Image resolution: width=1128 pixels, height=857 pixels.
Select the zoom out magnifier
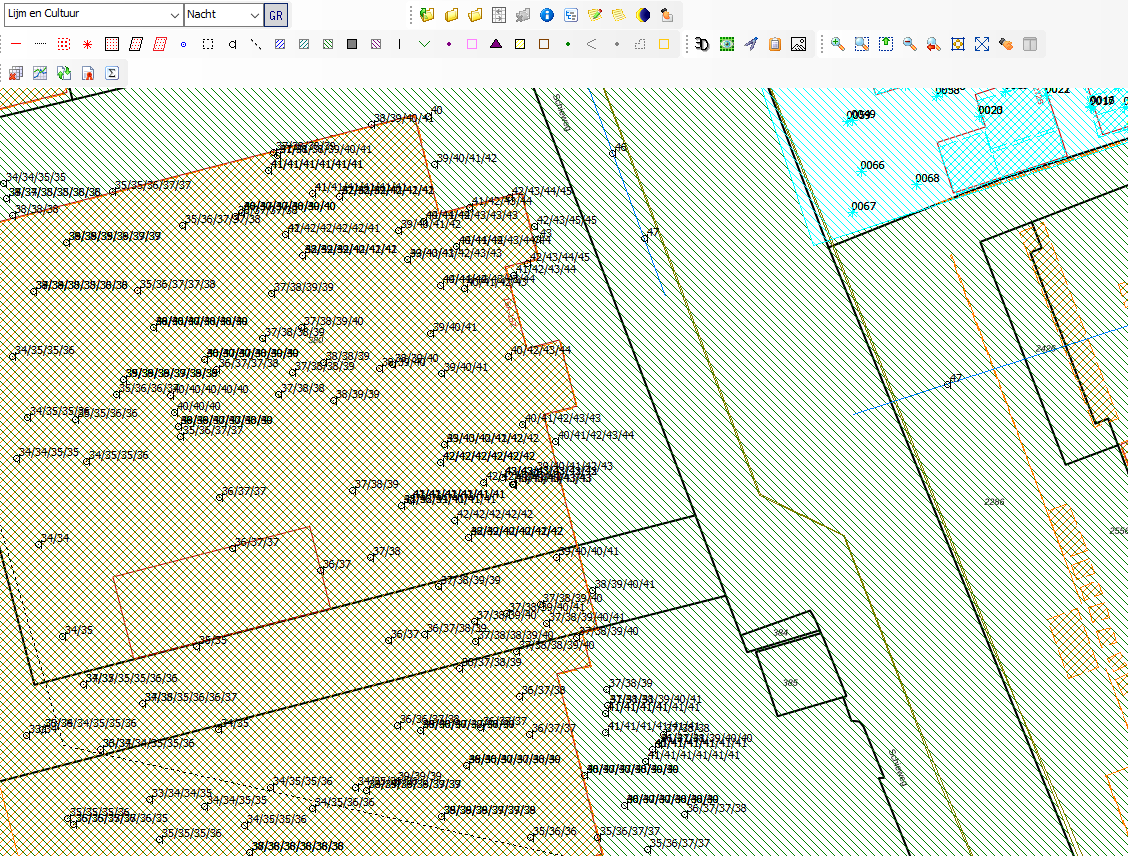910,44
